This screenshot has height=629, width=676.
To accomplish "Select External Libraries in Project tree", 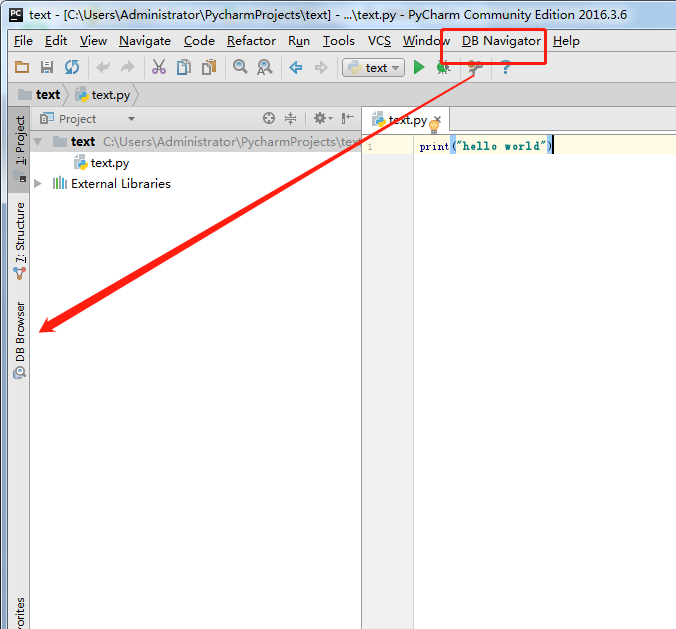I will coord(112,184).
